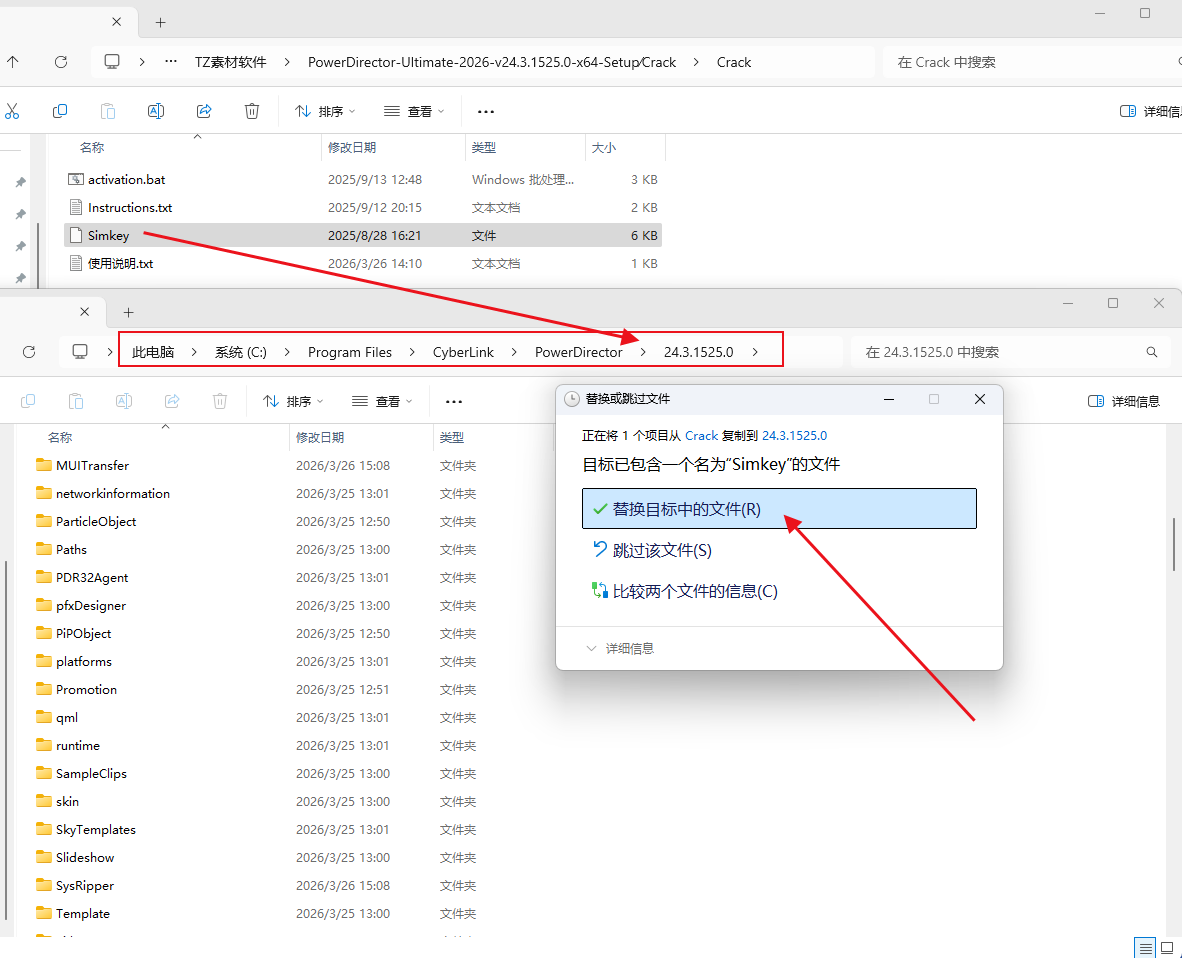Click Refresh button in Crack window
Image resolution: width=1182 pixels, height=958 pixels.
pyautogui.click(x=61, y=62)
